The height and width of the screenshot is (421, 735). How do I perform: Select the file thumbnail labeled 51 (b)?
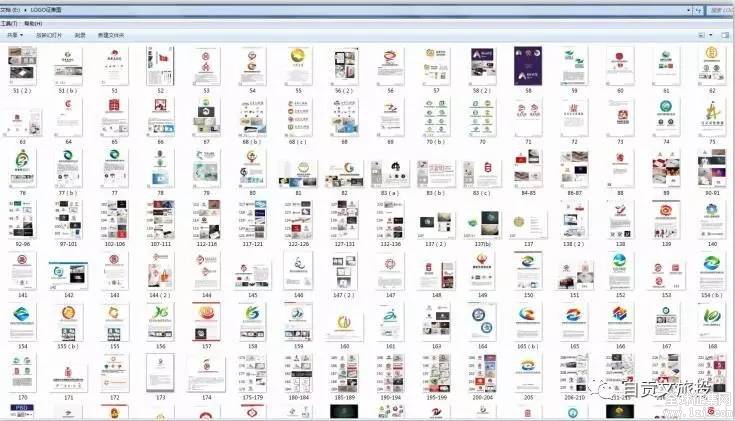68,66
